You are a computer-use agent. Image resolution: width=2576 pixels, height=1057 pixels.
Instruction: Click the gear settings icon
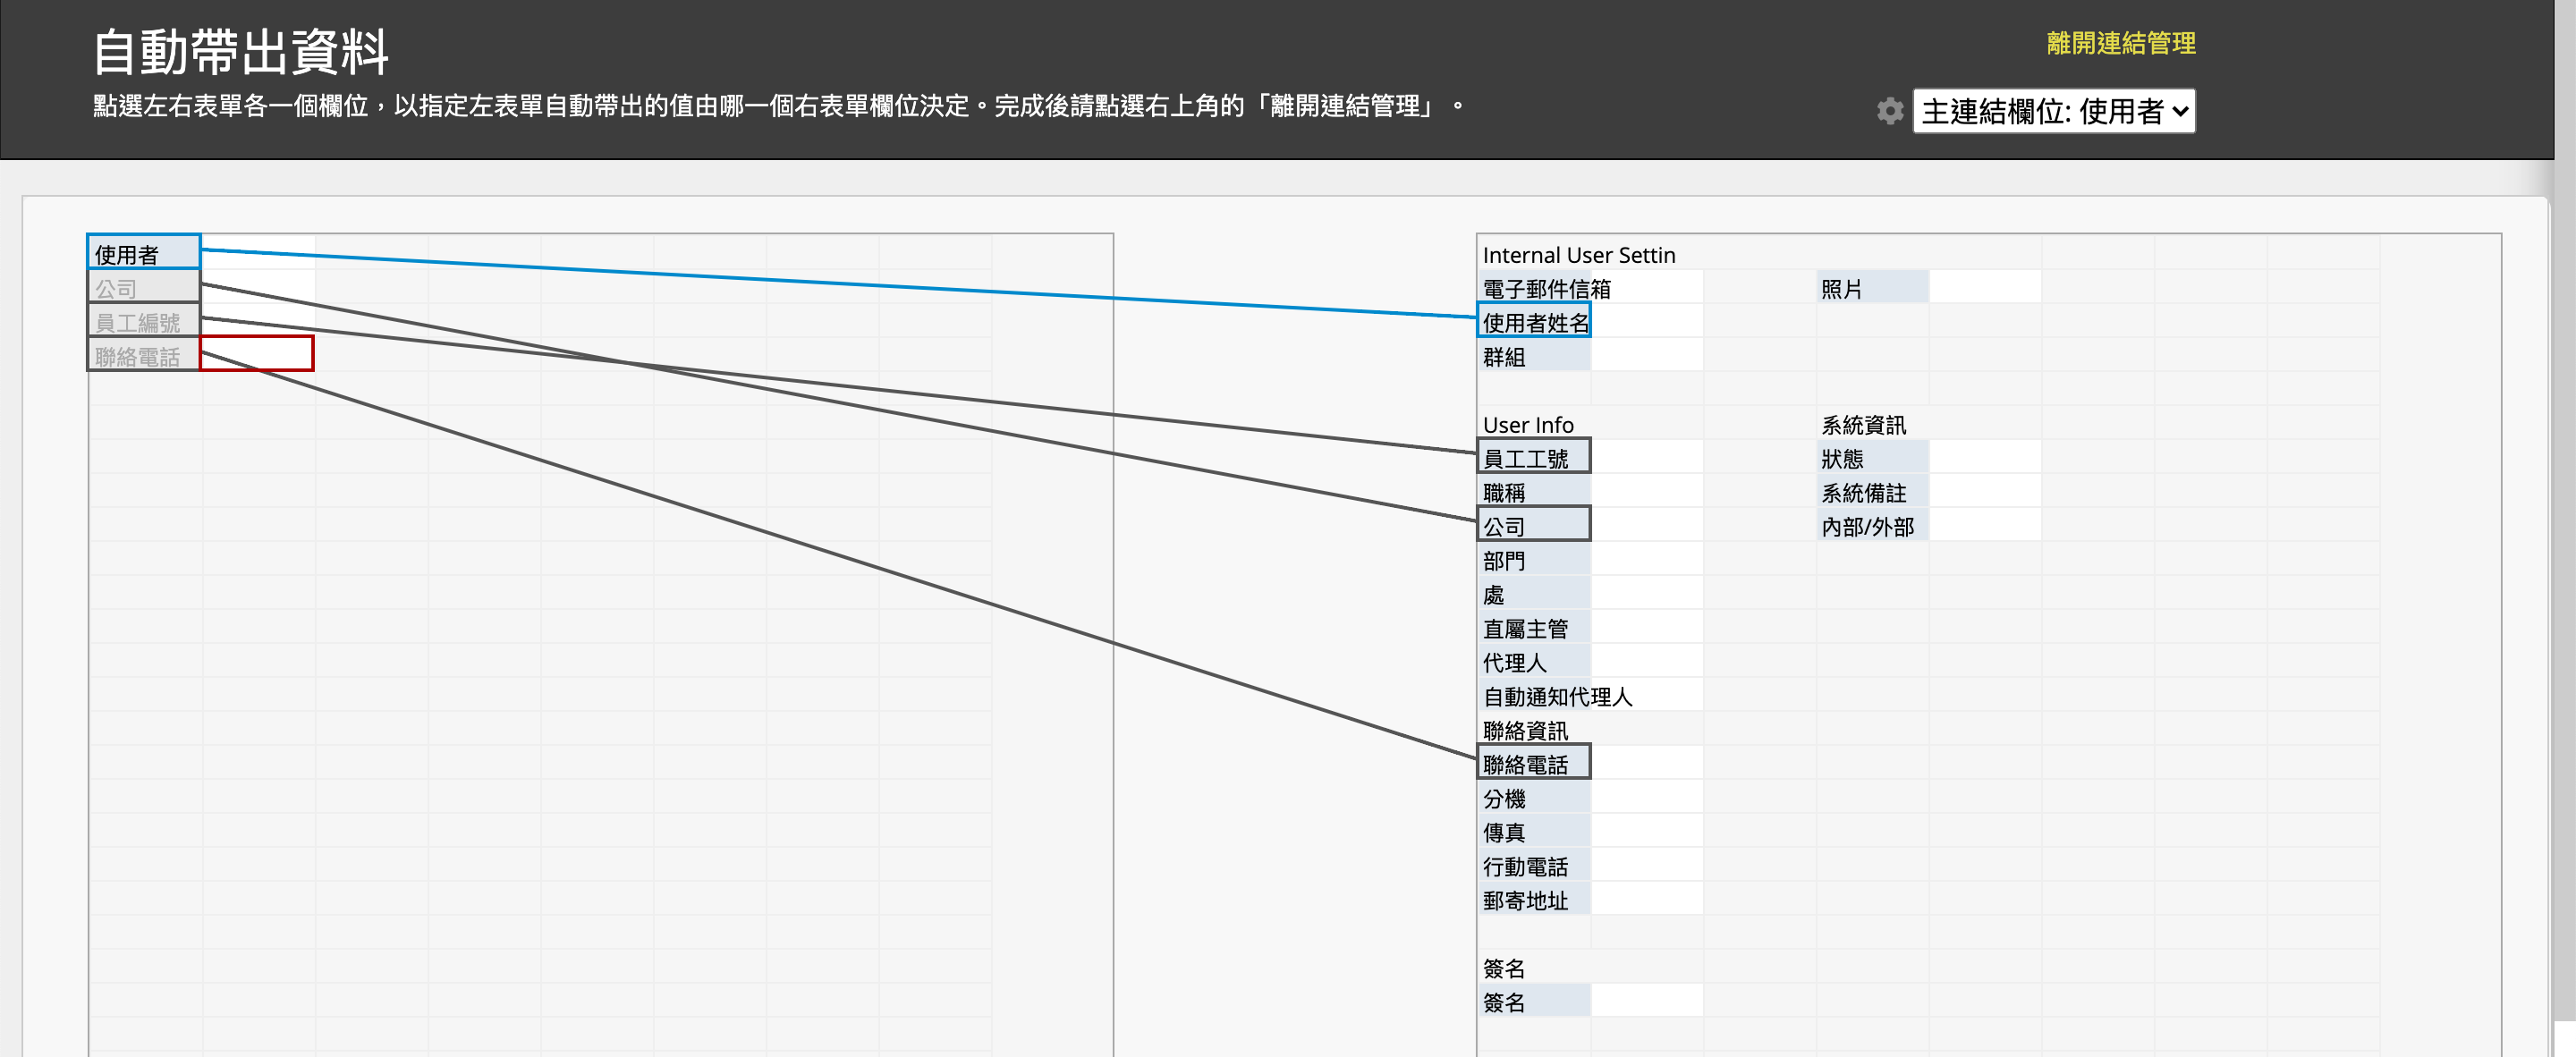(1889, 111)
